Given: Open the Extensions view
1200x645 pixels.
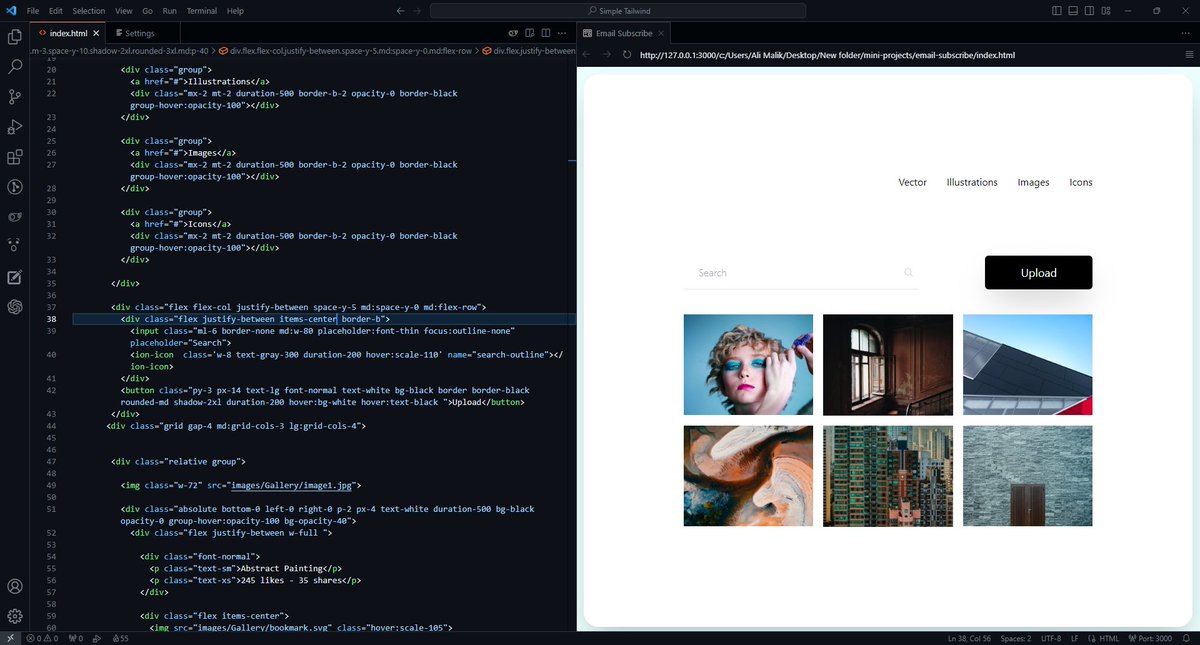Looking at the screenshot, I should pos(15,157).
